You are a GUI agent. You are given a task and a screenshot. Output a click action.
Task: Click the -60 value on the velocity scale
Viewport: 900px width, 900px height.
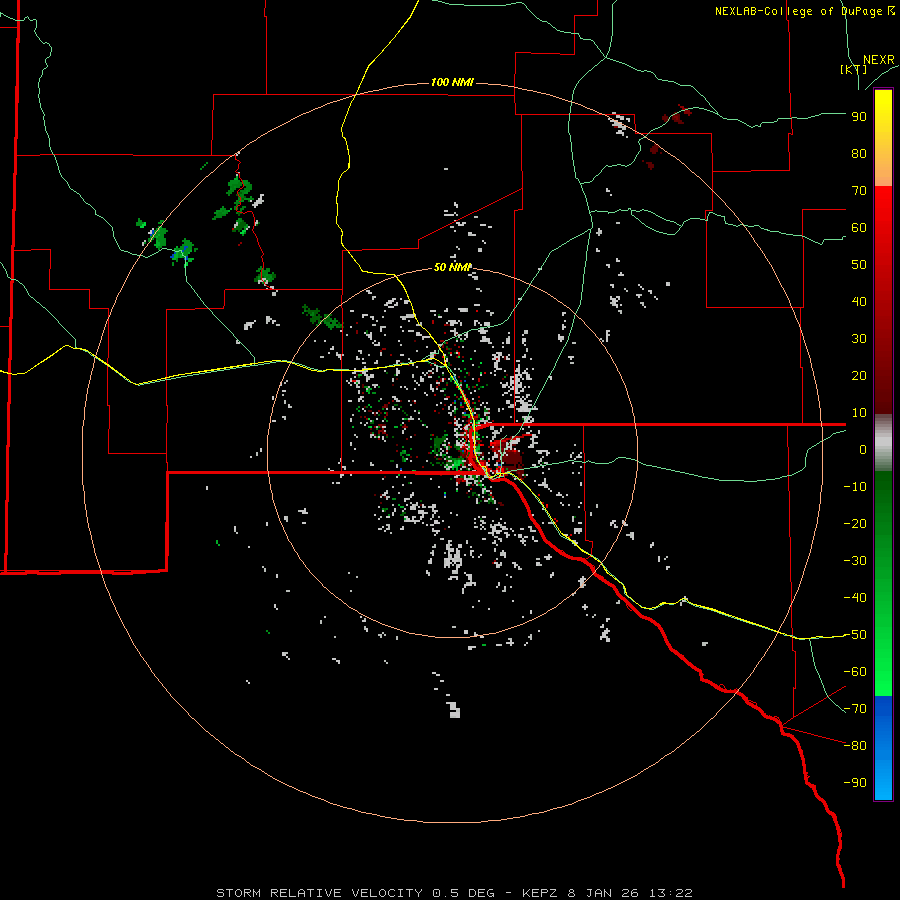(x=855, y=672)
